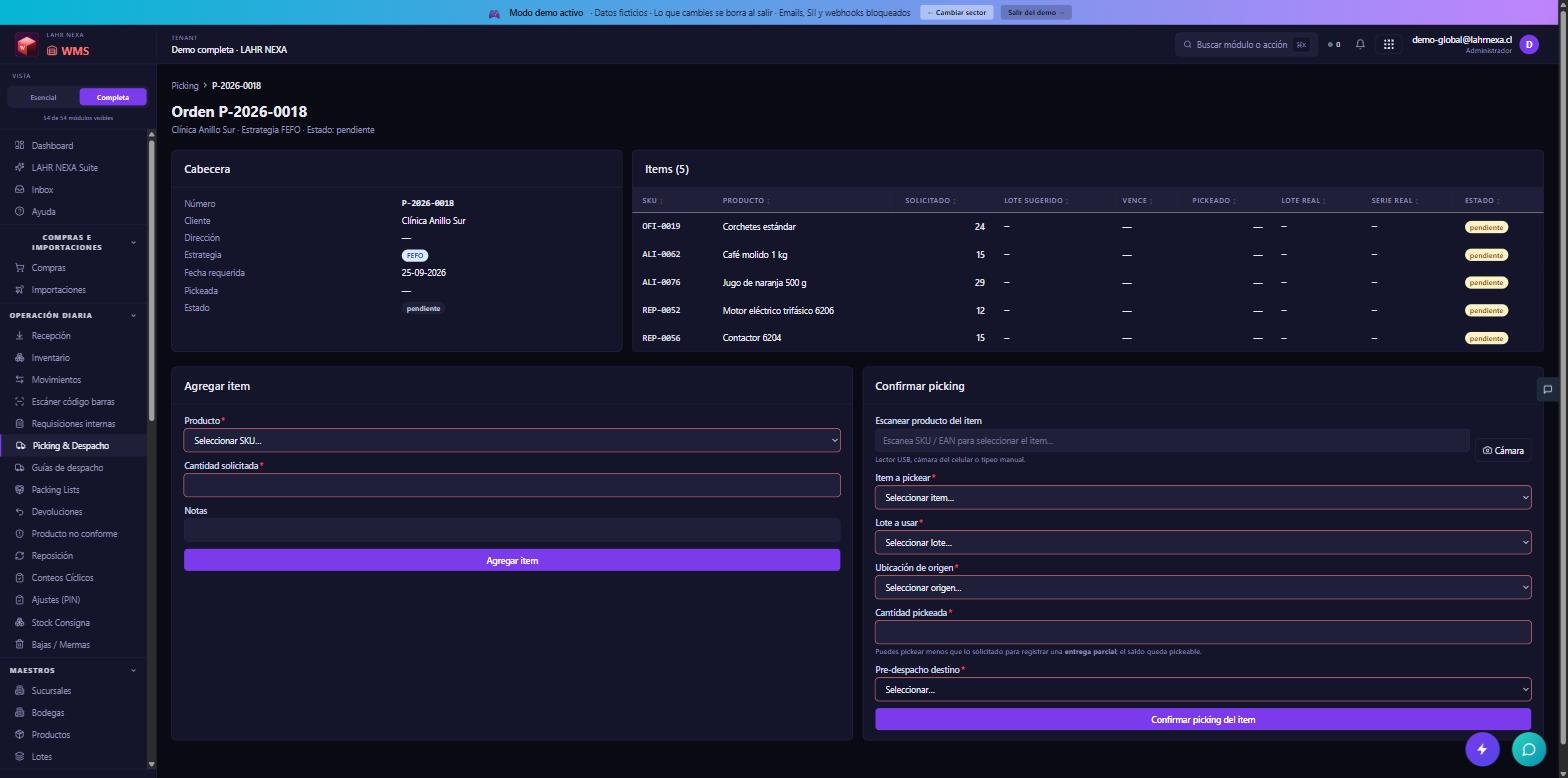Viewport: 1568px width, 778px height.
Task: Open Packing Lists menu item
Action: tap(55, 490)
